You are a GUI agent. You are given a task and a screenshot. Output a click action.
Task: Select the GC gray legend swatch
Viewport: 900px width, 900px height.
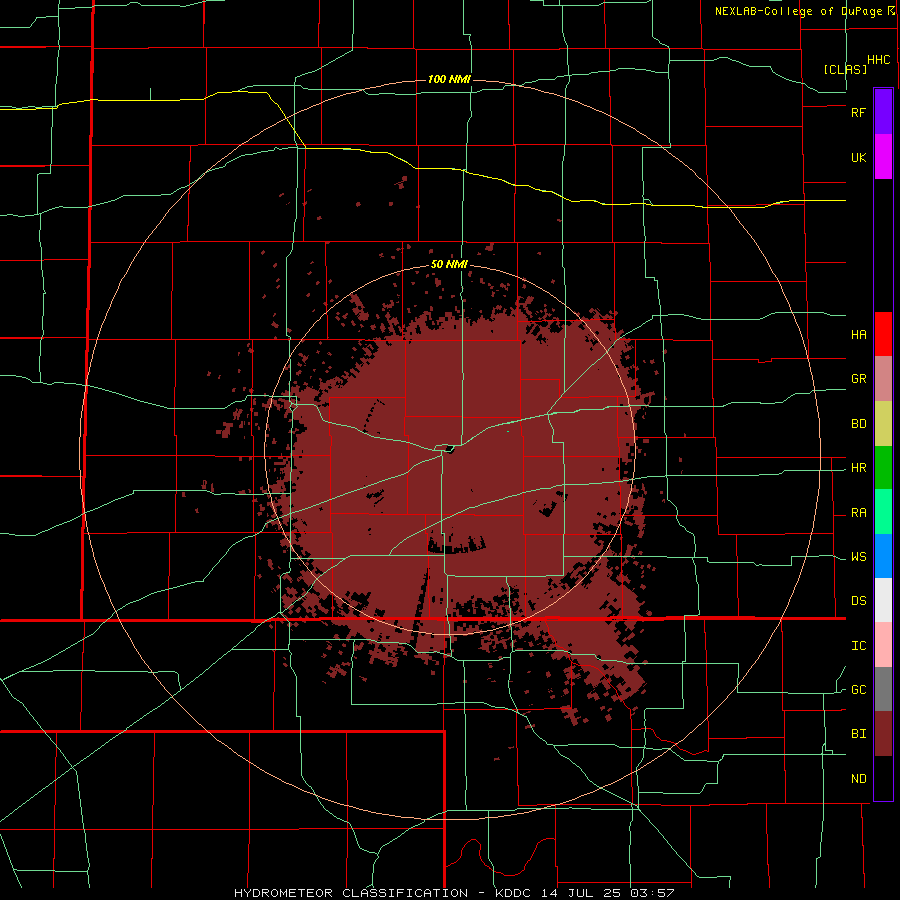click(883, 689)
